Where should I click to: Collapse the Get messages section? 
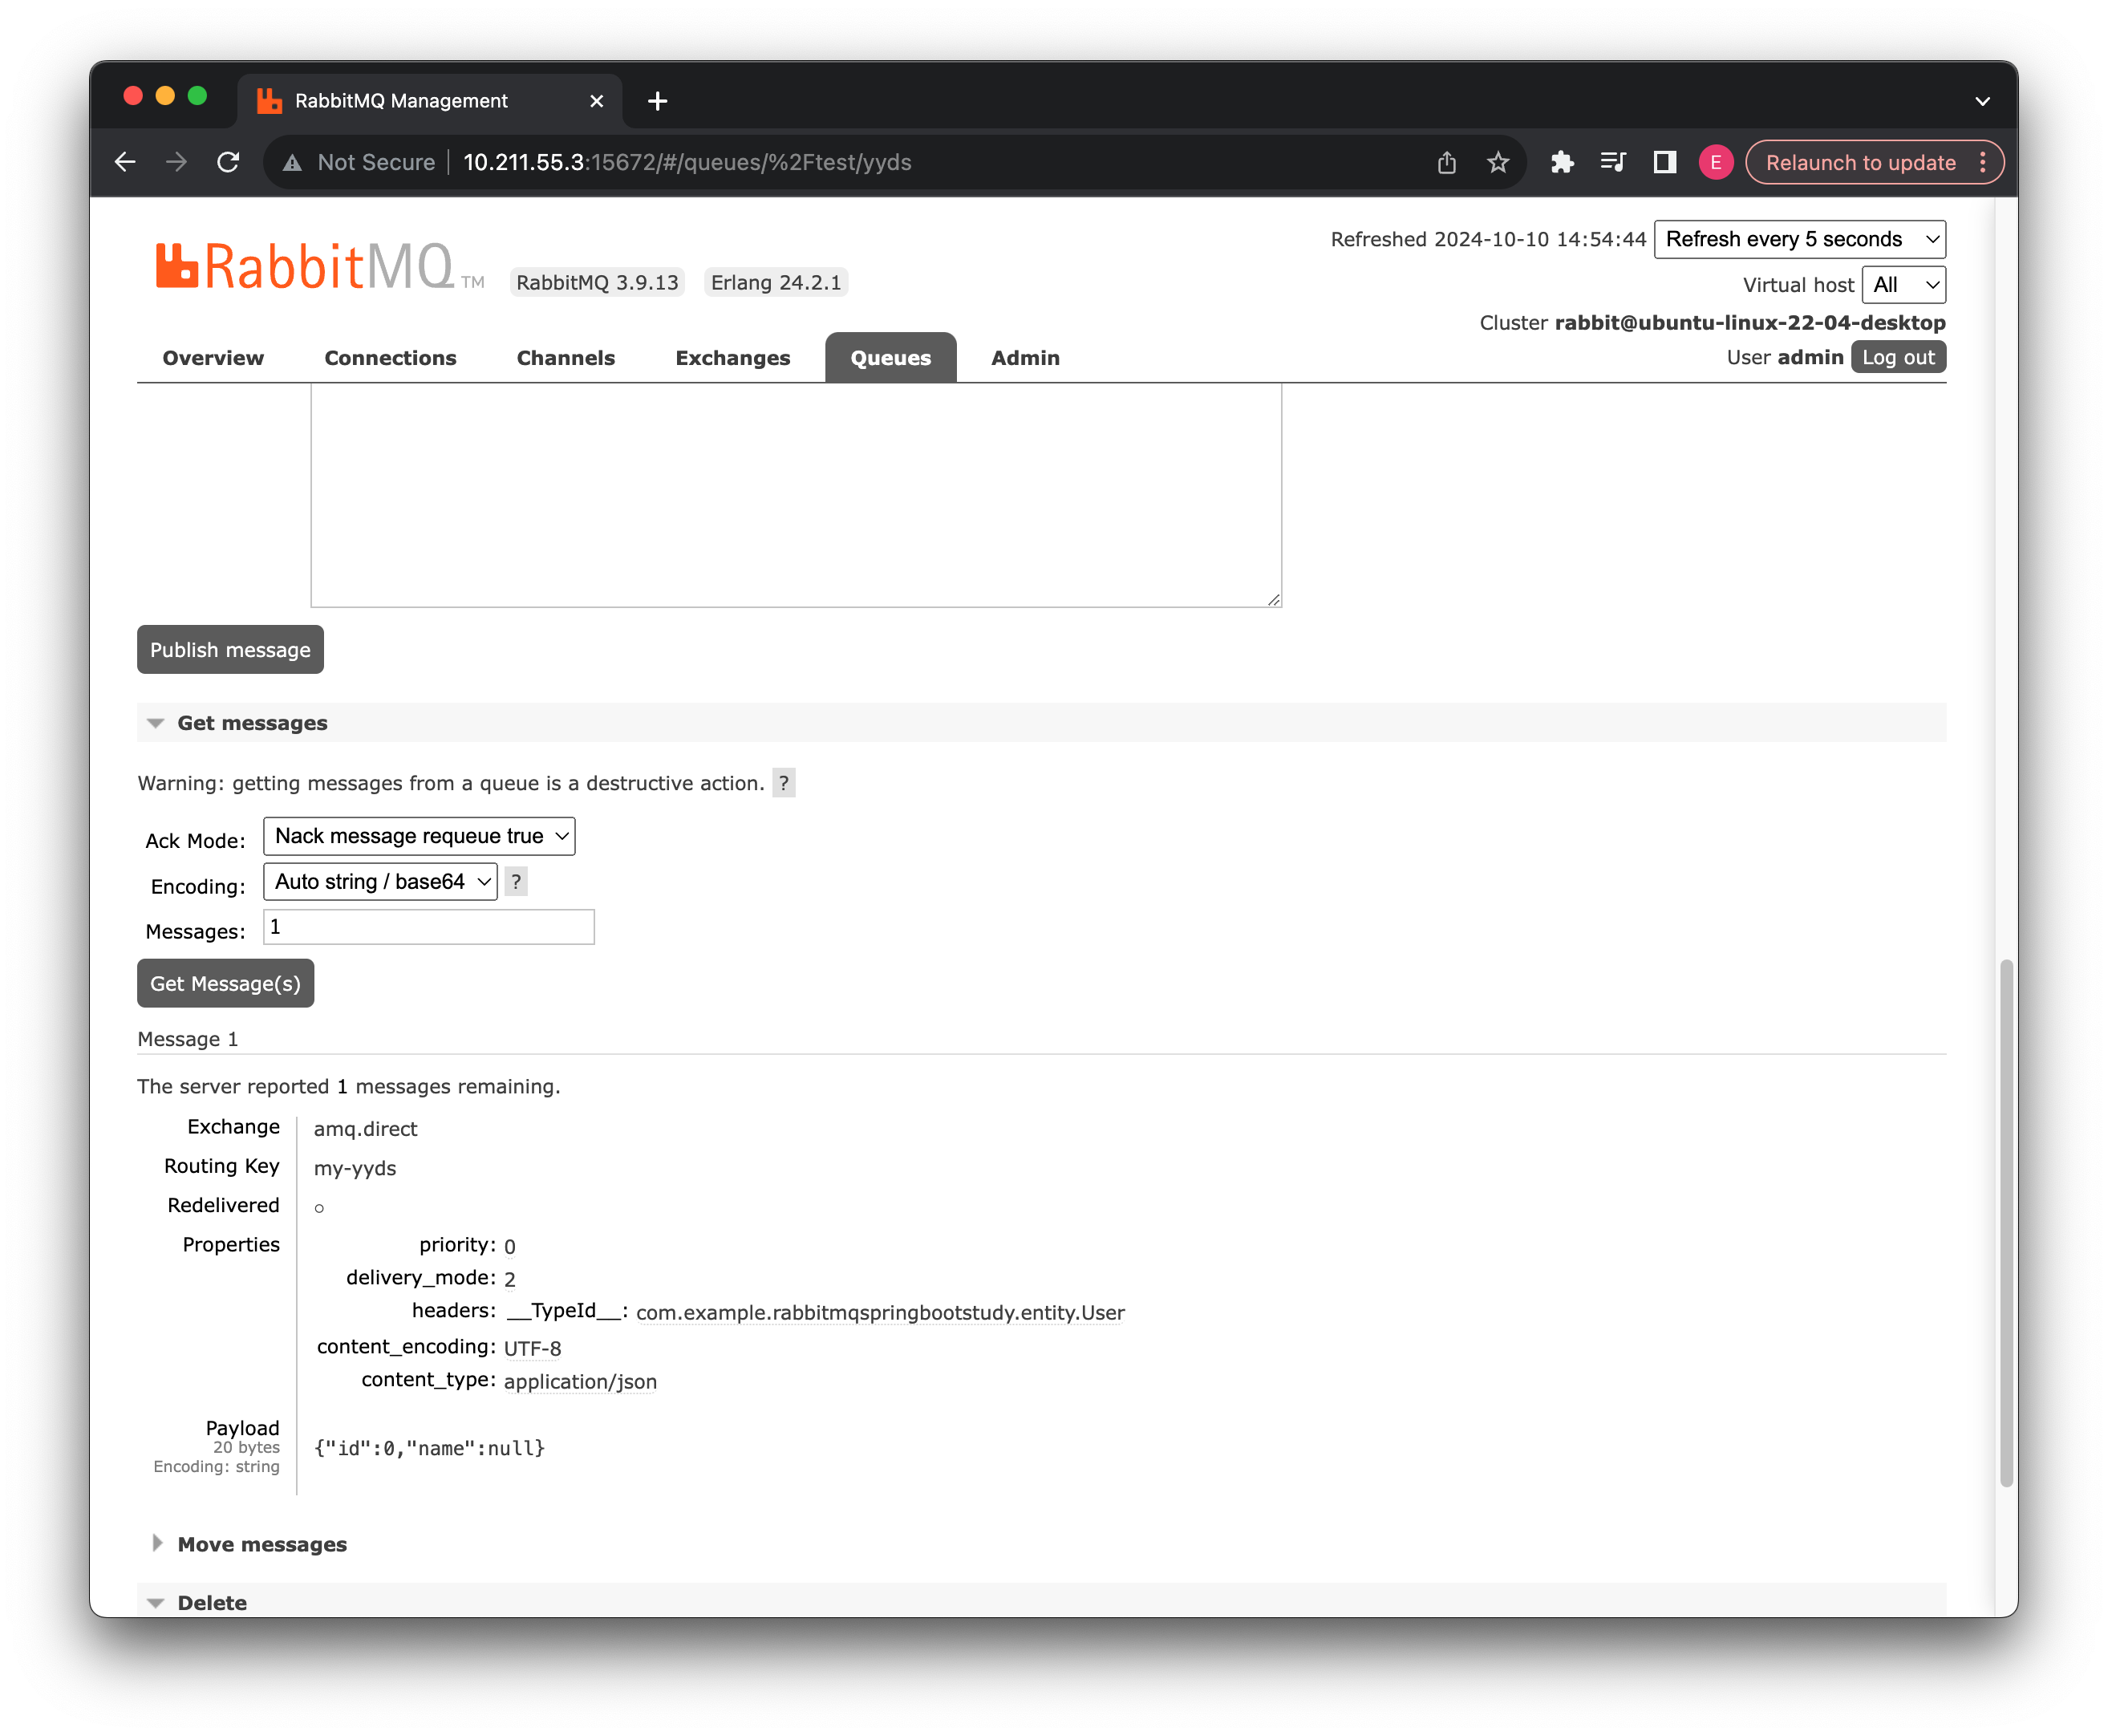156,722
